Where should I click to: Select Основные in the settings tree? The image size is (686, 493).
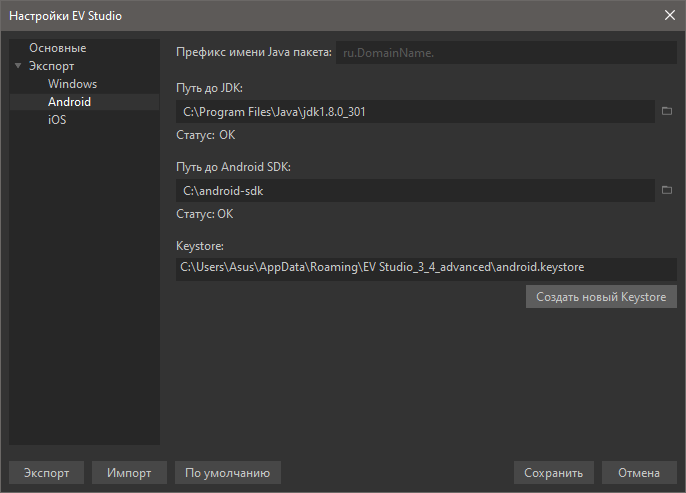(x=57, y=48)
